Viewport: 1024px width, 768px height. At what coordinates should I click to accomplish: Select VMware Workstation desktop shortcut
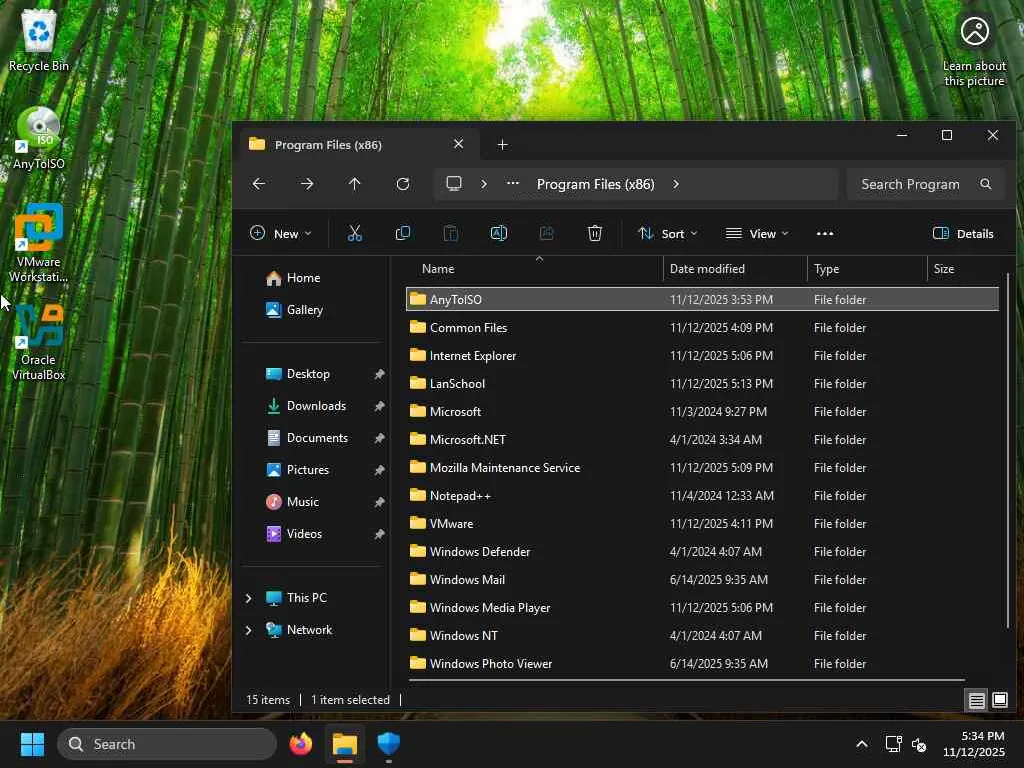point(39,243)
